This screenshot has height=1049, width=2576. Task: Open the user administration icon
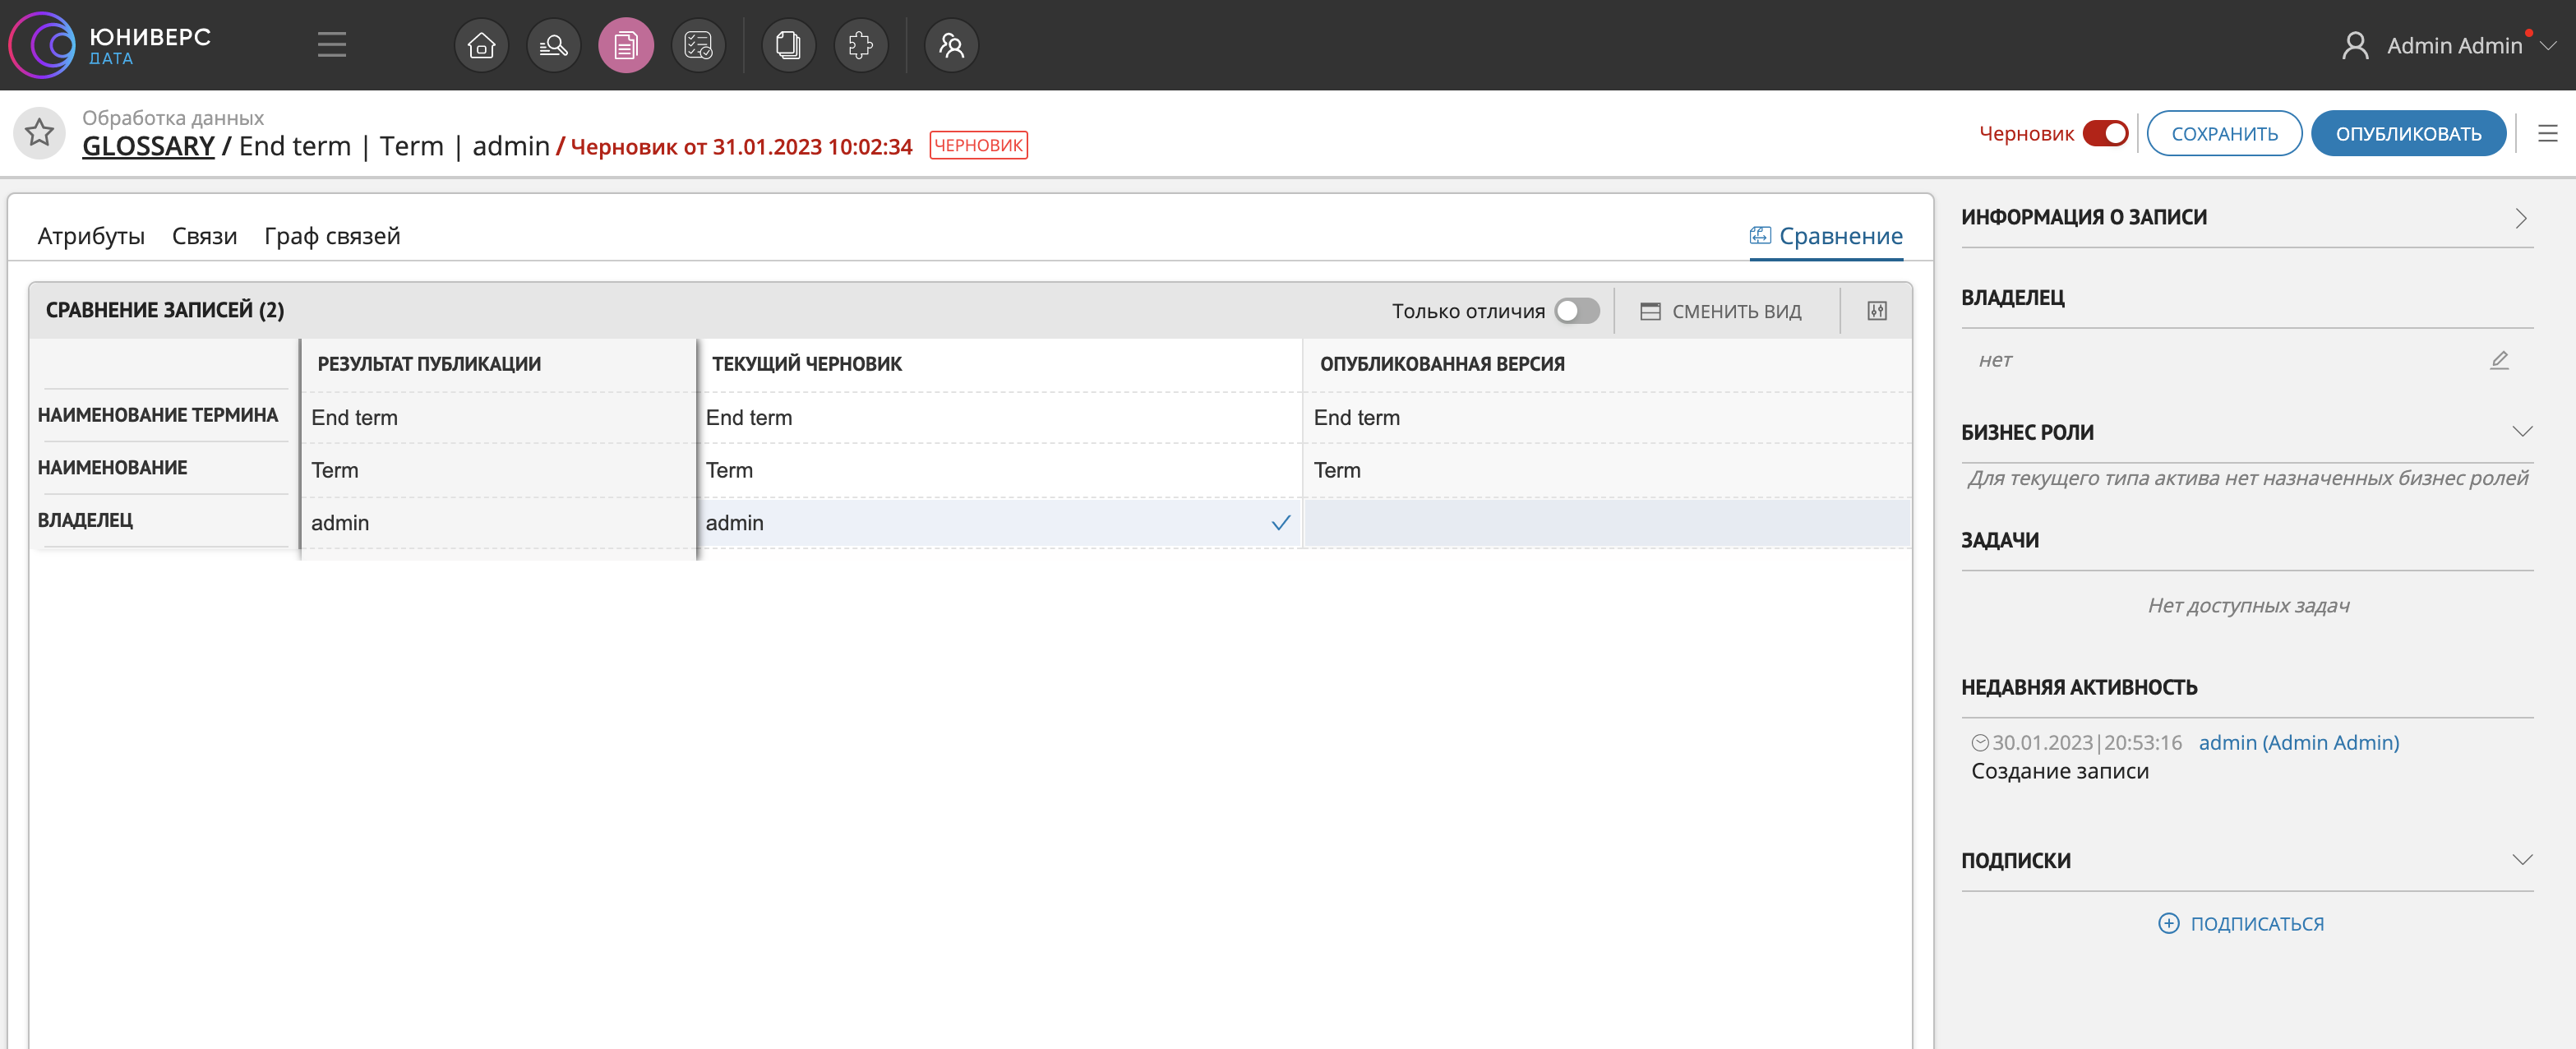951,45
